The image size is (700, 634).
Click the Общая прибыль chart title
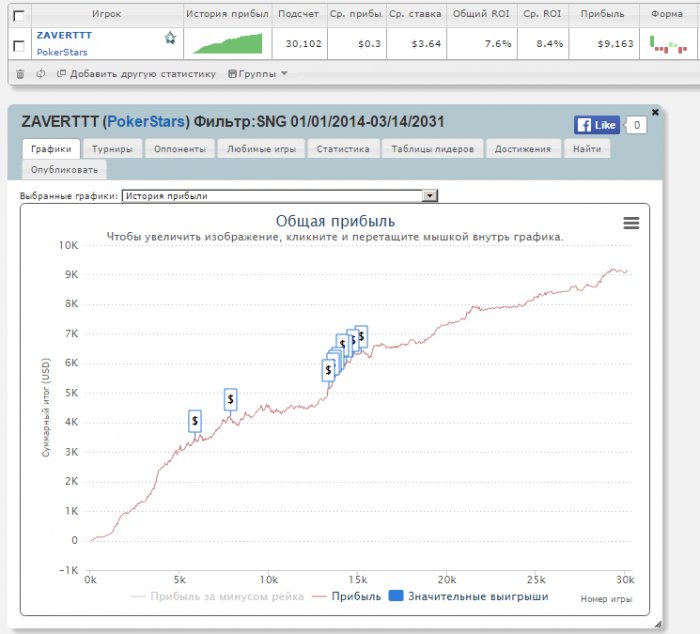pos(335,221)
